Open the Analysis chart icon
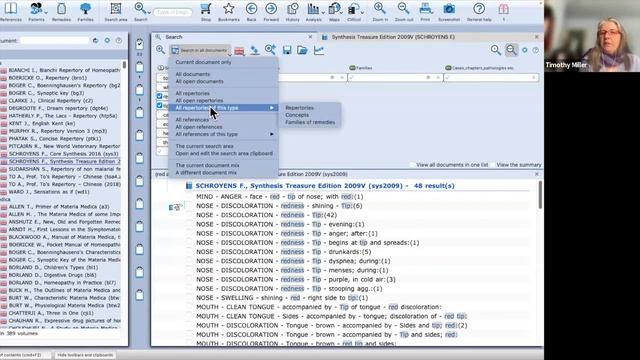This screenshot has width=640, height=360. click(313, 9)
